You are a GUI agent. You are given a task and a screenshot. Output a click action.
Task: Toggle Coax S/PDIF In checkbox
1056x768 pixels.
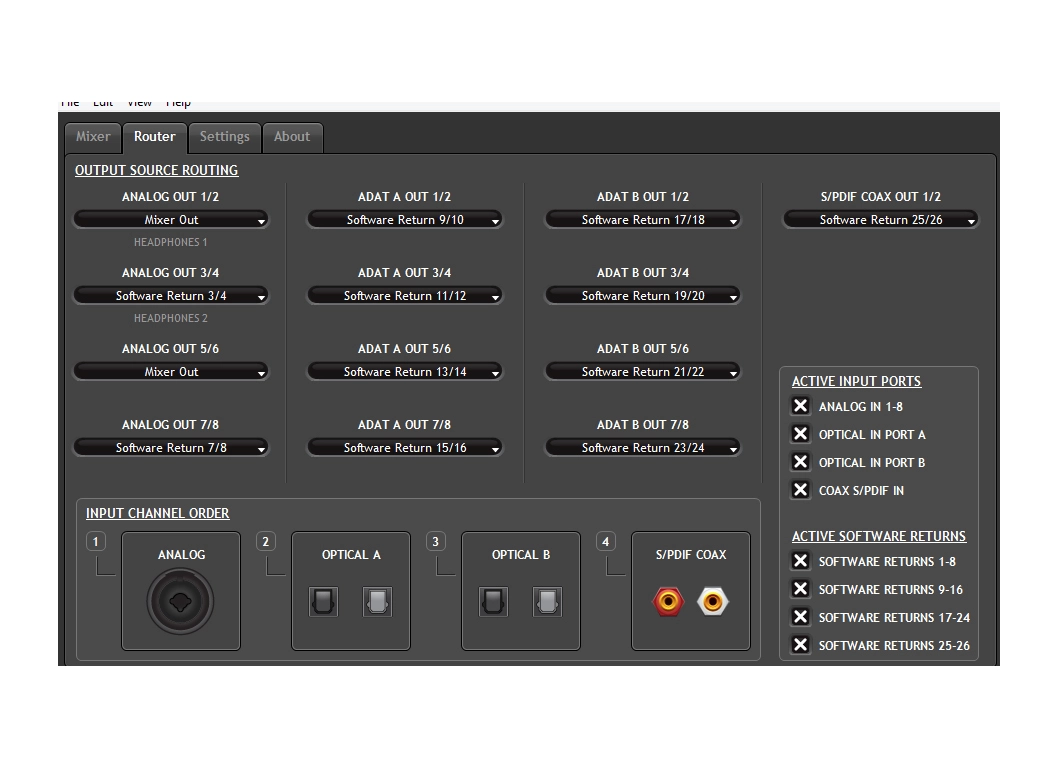[800, 490]
